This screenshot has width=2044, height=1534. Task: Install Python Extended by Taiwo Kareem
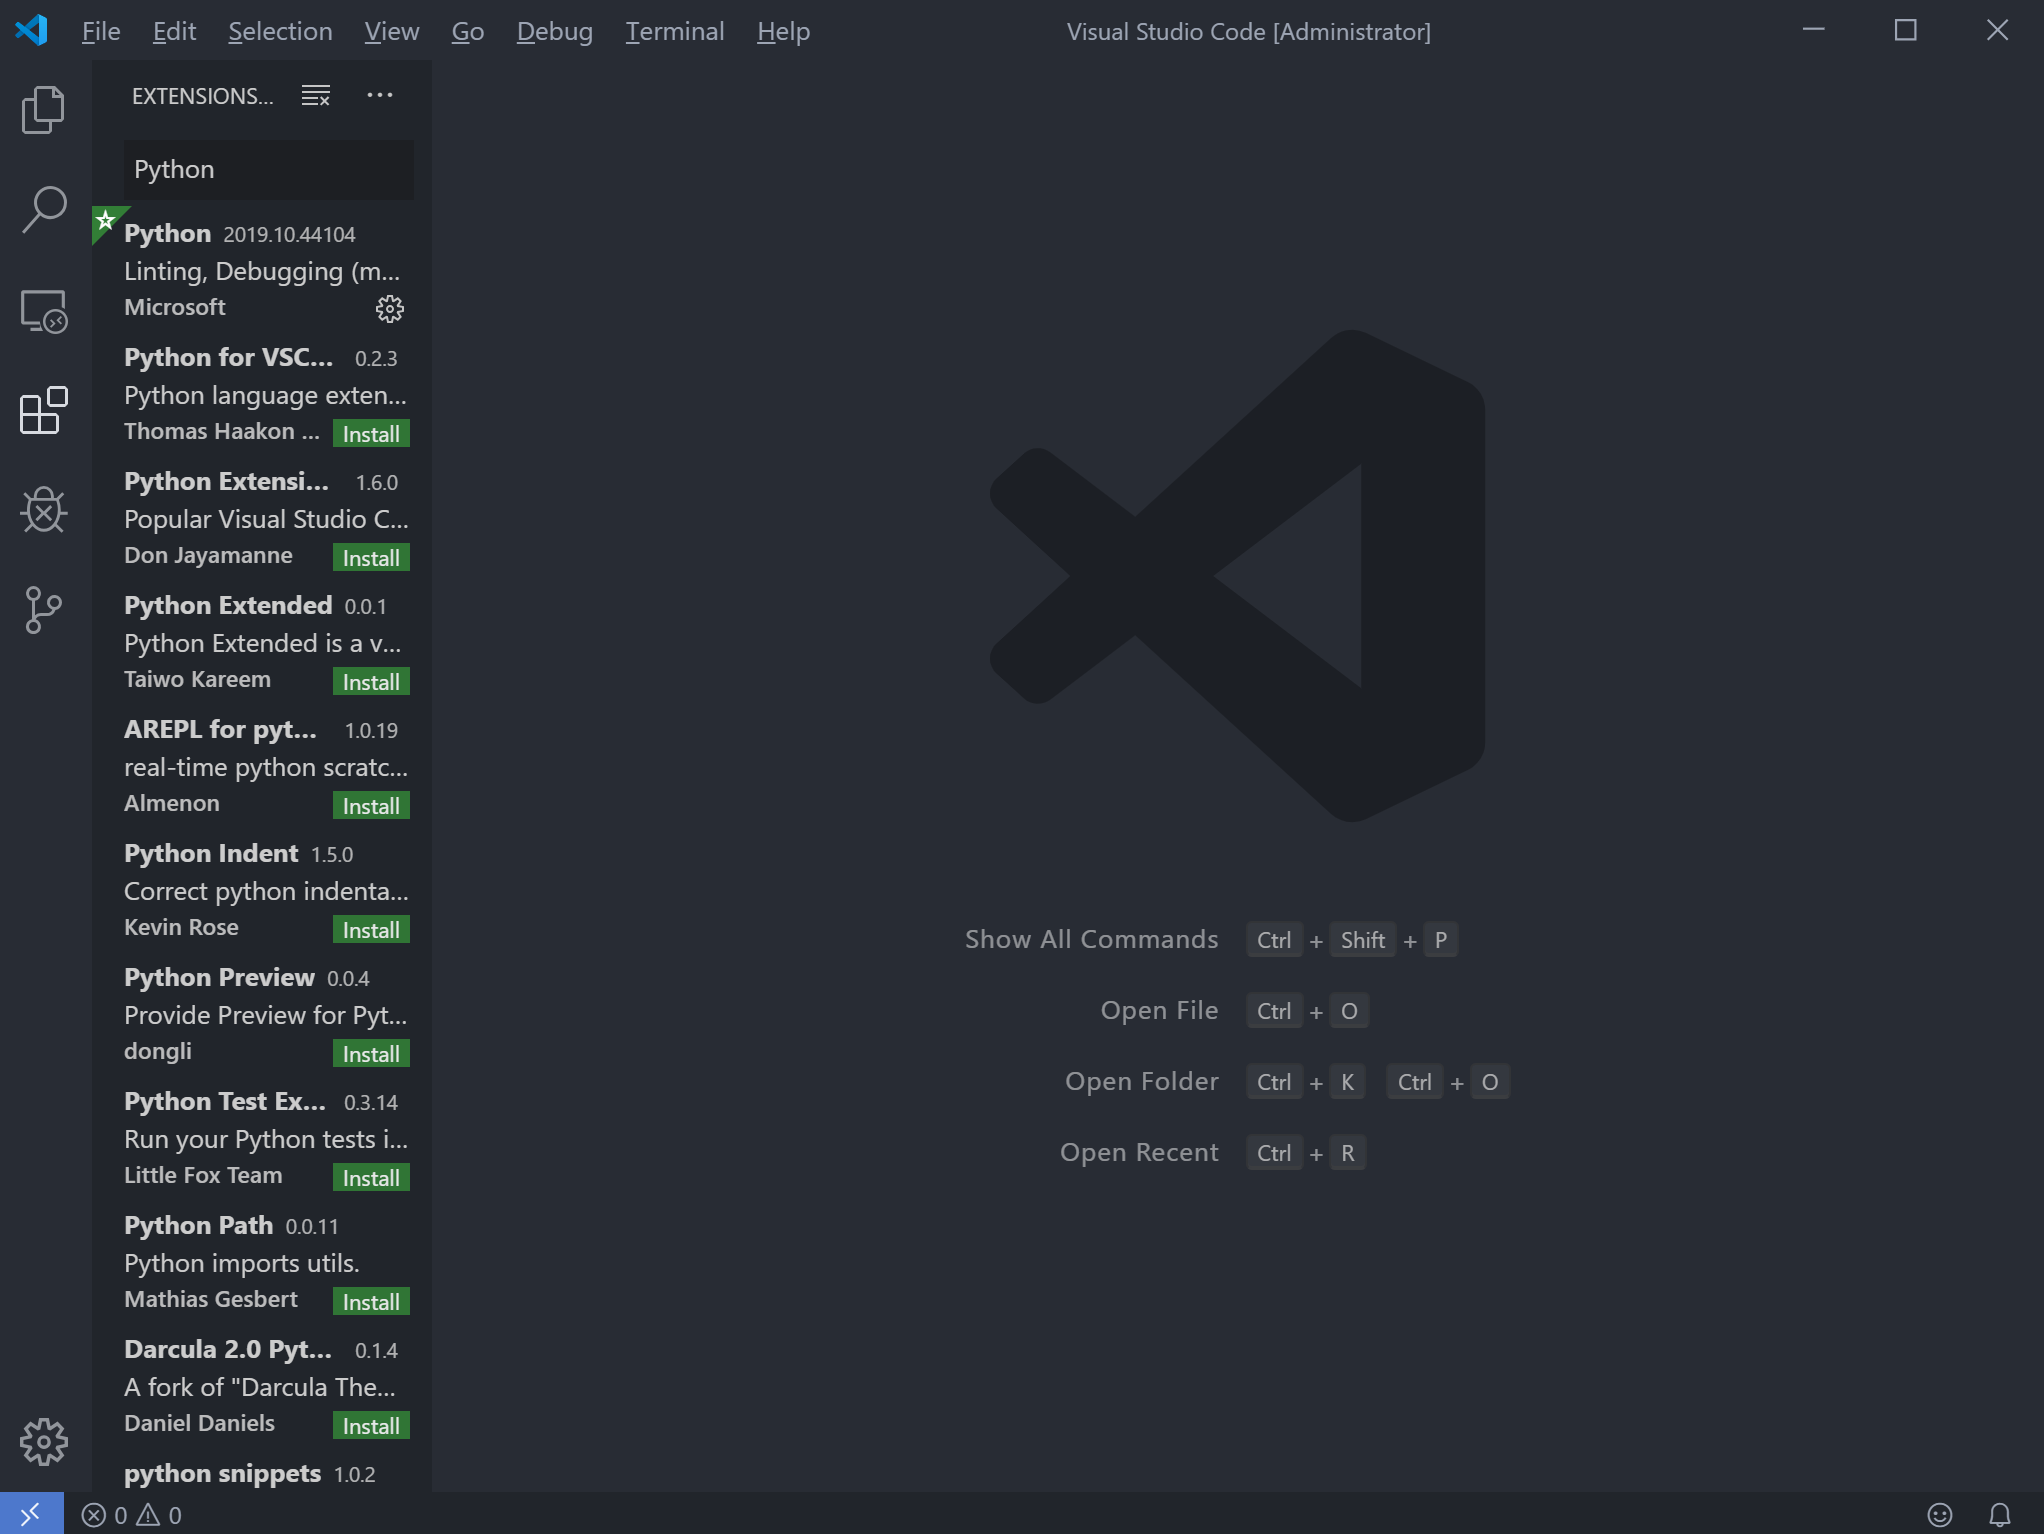click(x=371, y=682)
